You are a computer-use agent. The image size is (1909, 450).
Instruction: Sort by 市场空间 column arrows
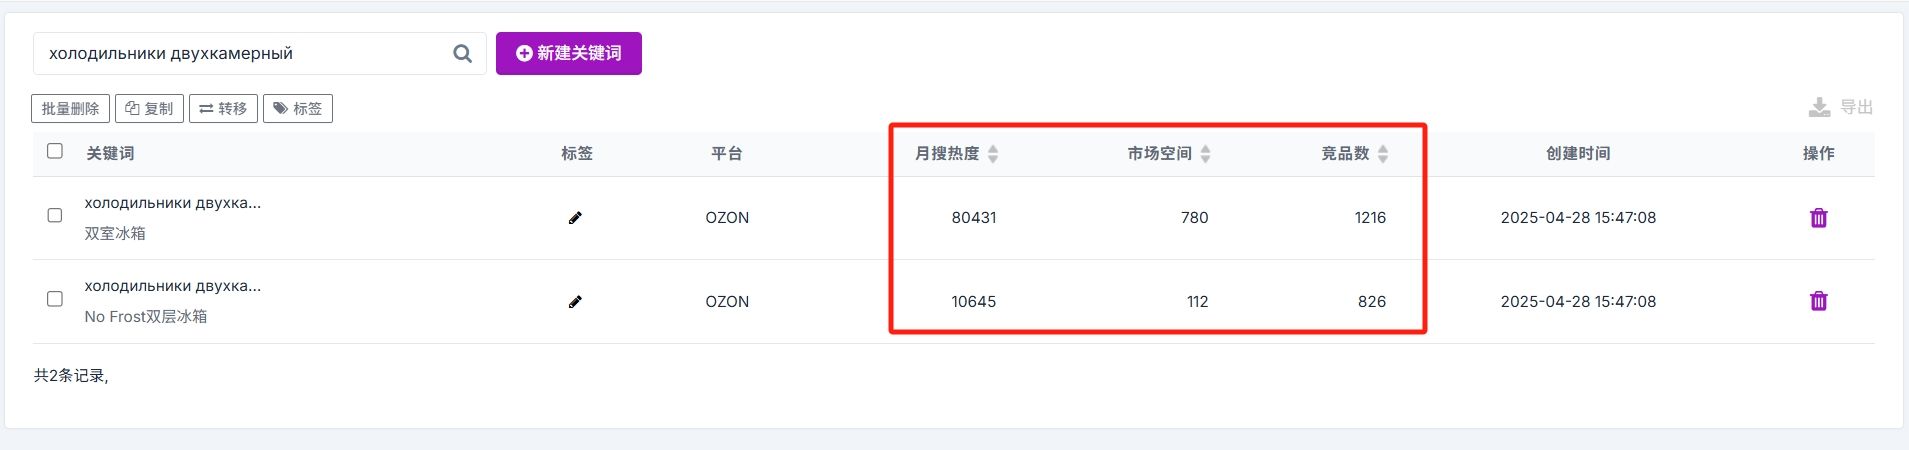pyautogui.click(x=1205, y=154)
